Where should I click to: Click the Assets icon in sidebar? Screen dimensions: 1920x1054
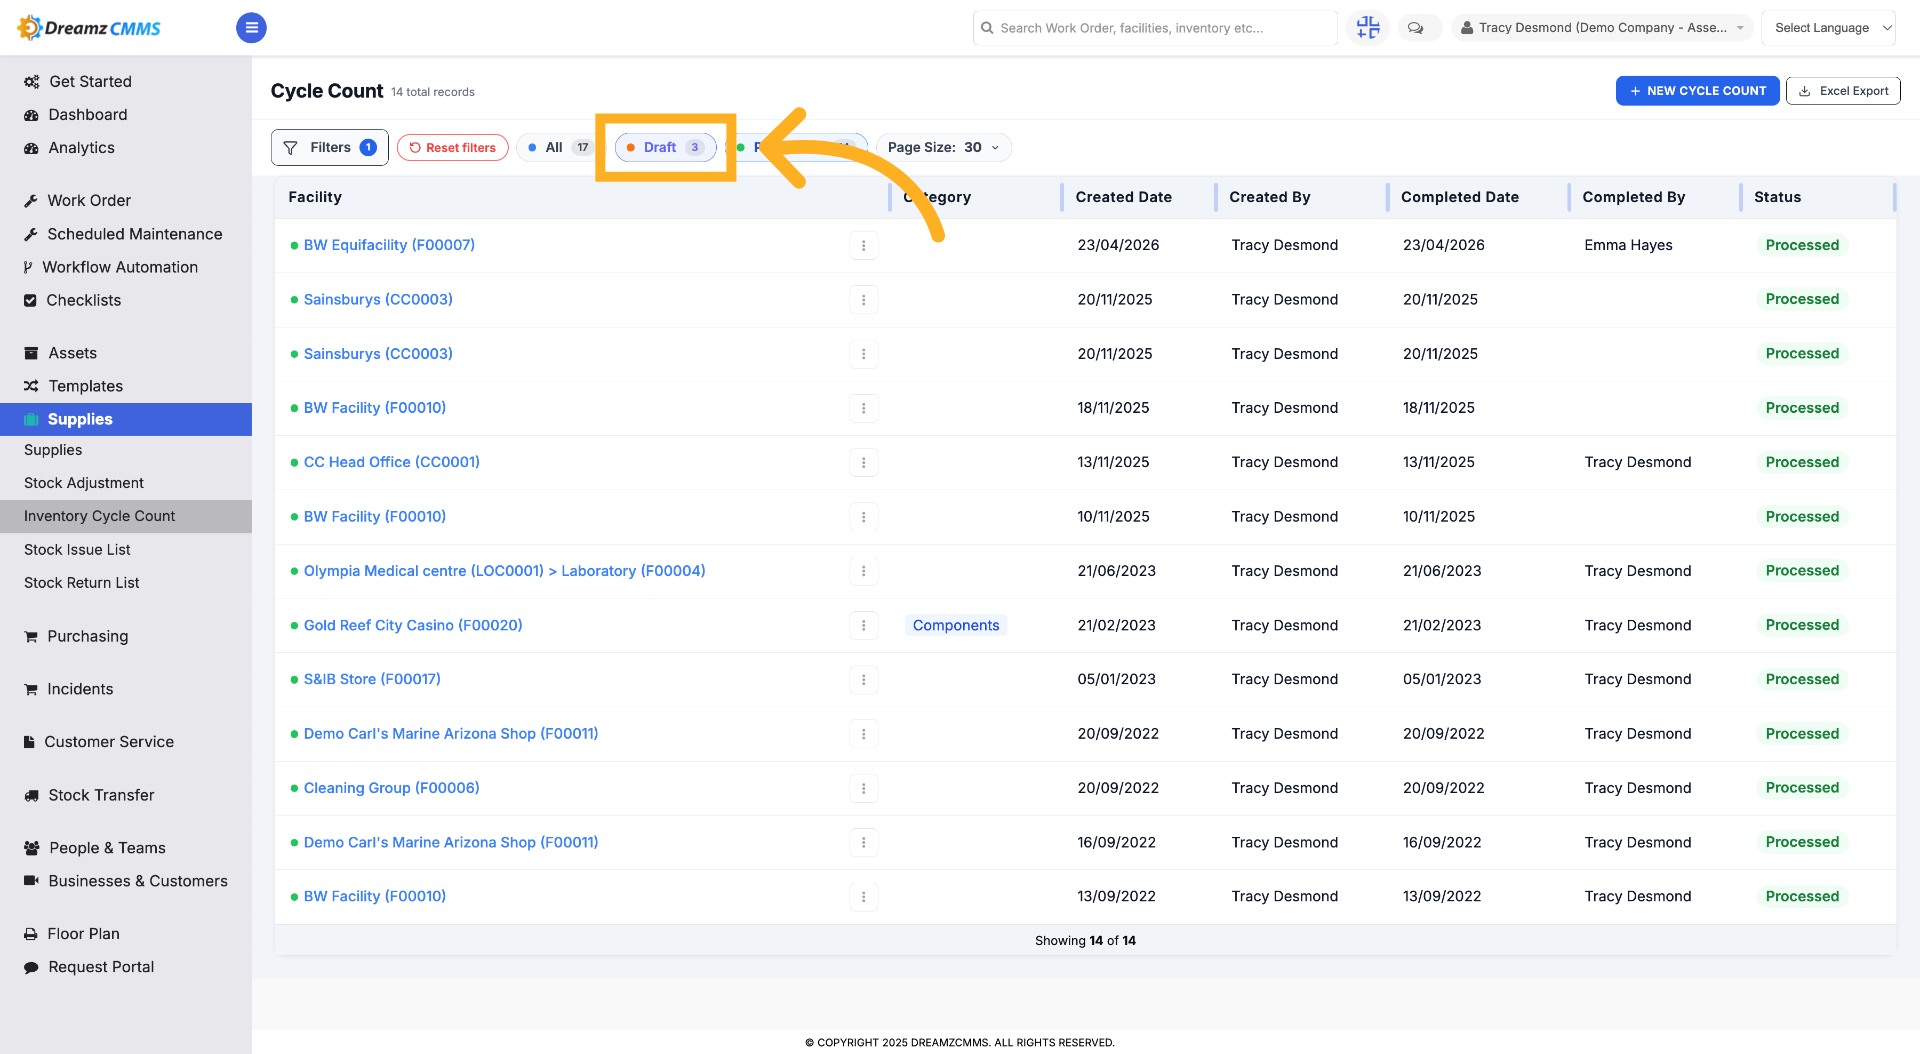(31, 353)
